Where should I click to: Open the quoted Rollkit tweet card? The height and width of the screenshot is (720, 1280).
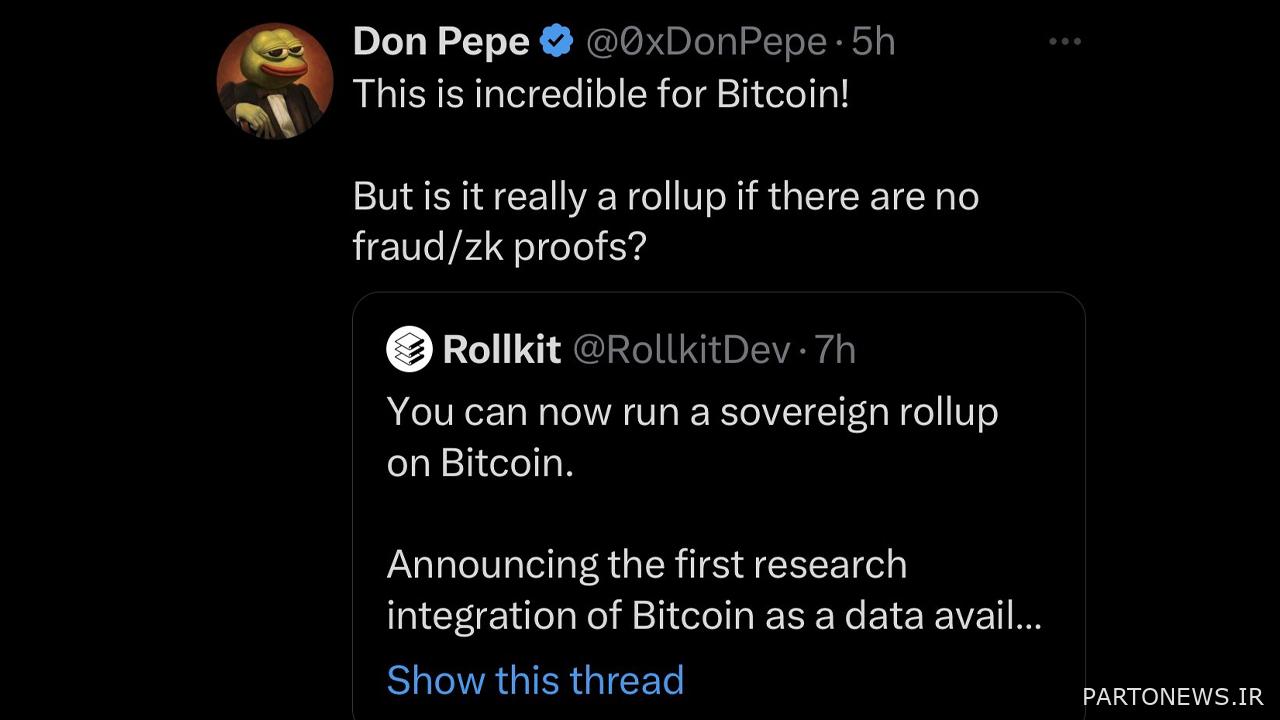pos(719,506)
